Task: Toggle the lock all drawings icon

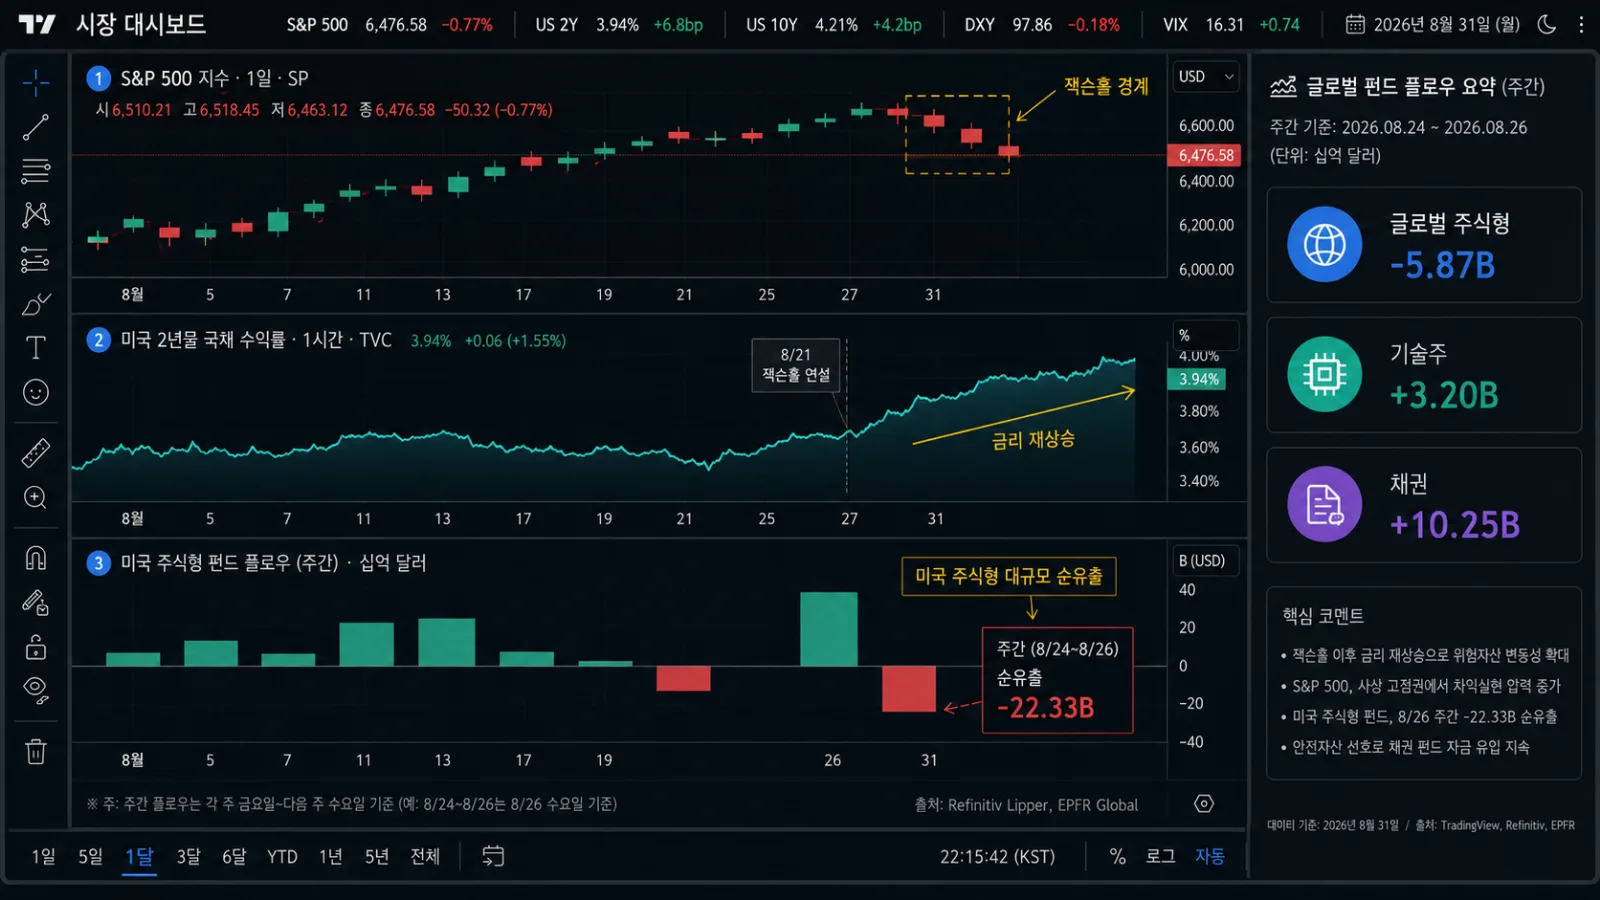Action: pyautogui.click(x=36, y=647)
